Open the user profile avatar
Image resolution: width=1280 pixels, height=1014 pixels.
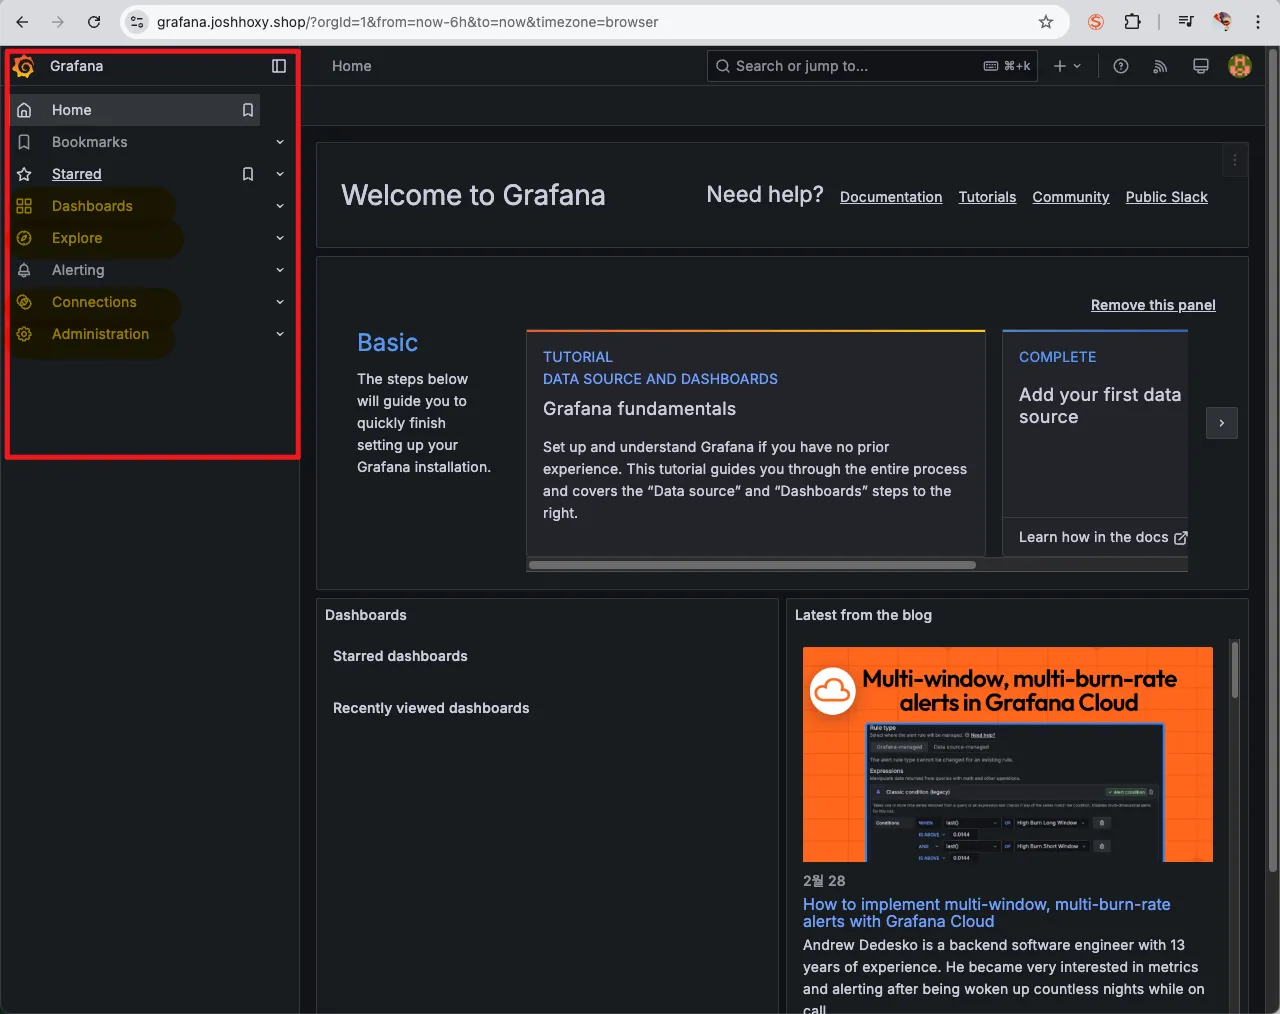1240,66
